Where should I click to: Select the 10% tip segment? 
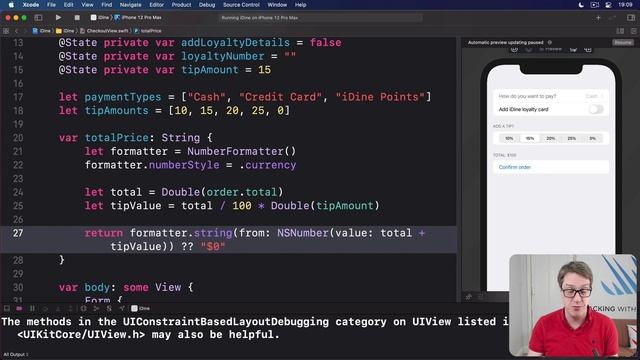point(509,138)
